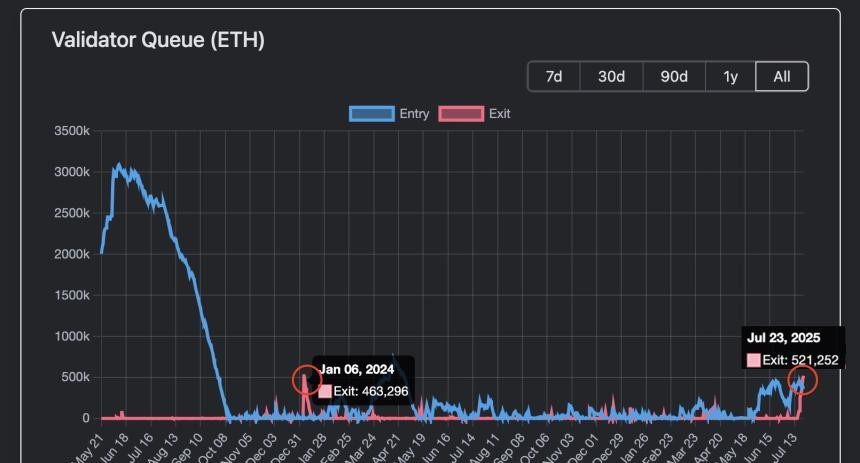Screen dimensions: 860x463
Task: Toggle Entry series via blue legend swatch
Action: point(371,114)
